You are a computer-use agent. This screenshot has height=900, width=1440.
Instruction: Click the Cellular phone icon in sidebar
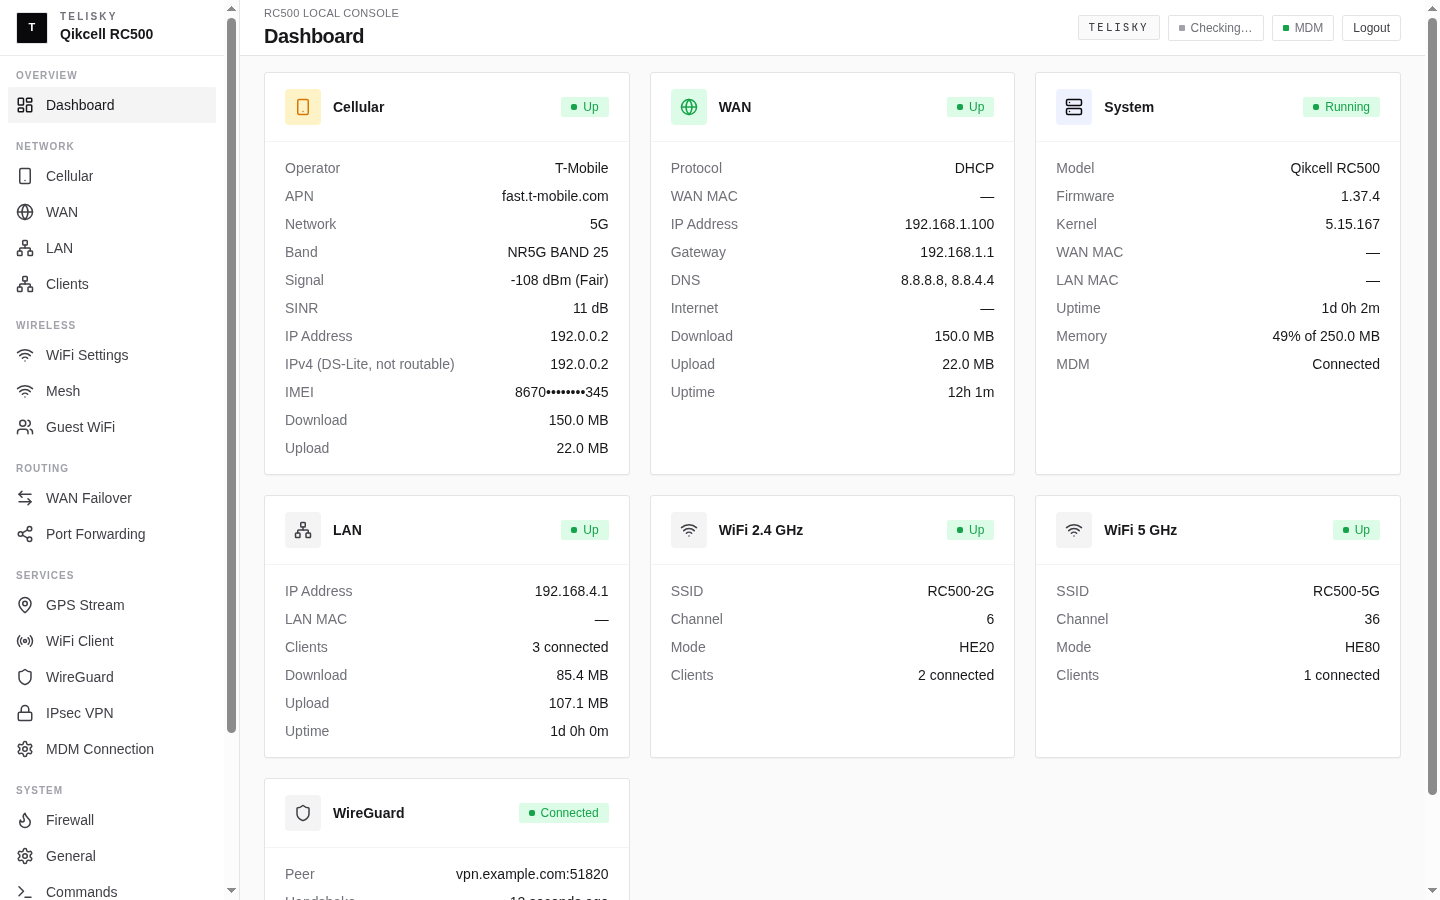[x=25, y=176]
